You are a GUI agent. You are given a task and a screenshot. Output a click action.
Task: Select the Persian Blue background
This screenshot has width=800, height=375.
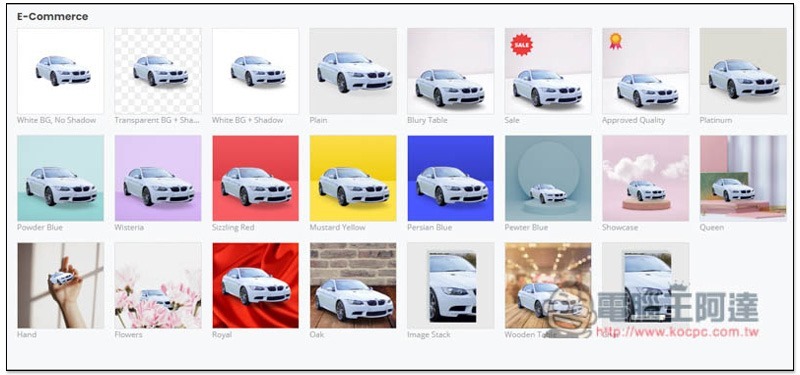pos(451,178)
